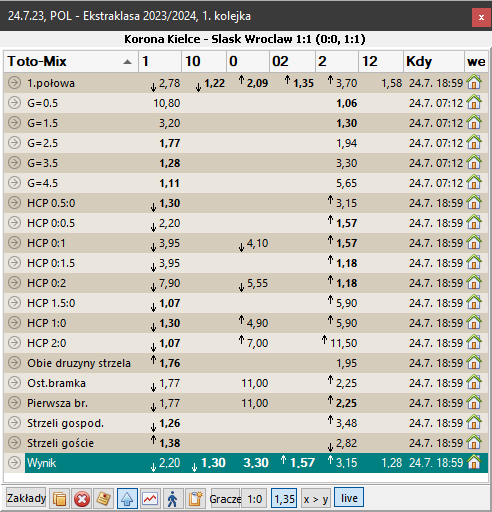Toggle the 1,35 filter button
This screenshot has height=512, width=492.
(x=284, y=499)
